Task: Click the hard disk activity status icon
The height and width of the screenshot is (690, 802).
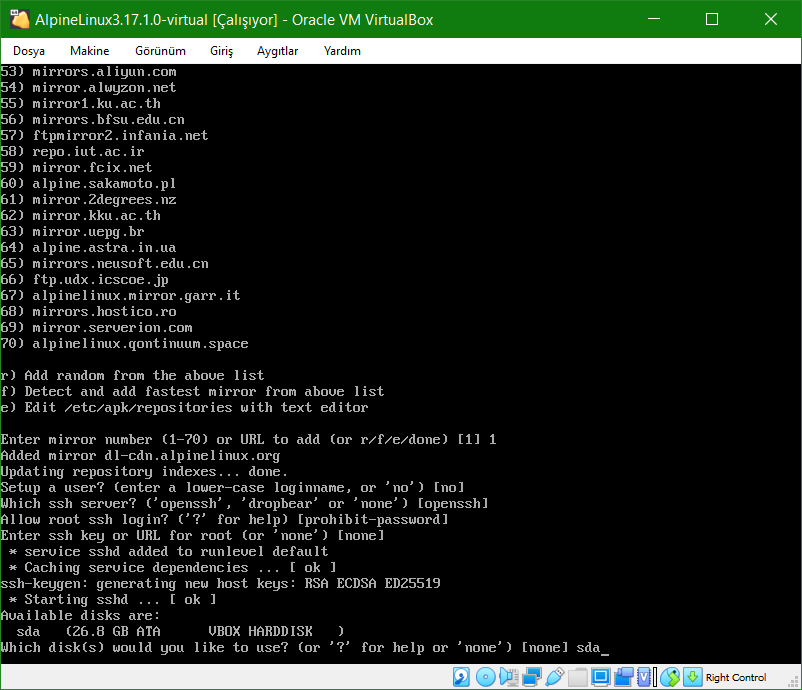Action: (461, 677)
